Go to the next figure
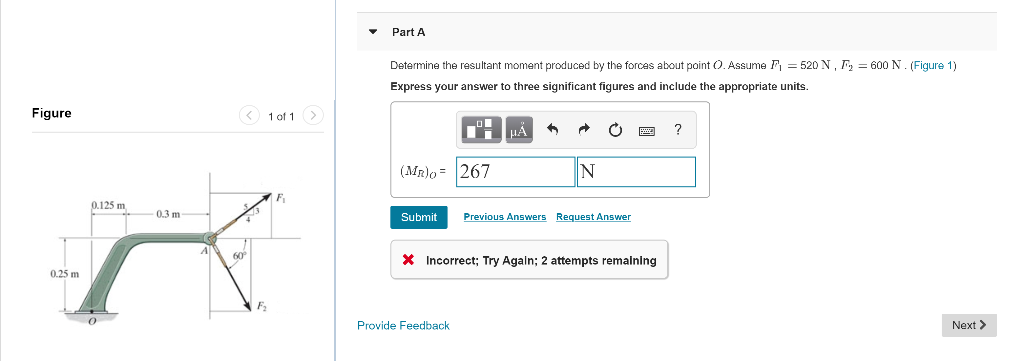 point(313,116)
